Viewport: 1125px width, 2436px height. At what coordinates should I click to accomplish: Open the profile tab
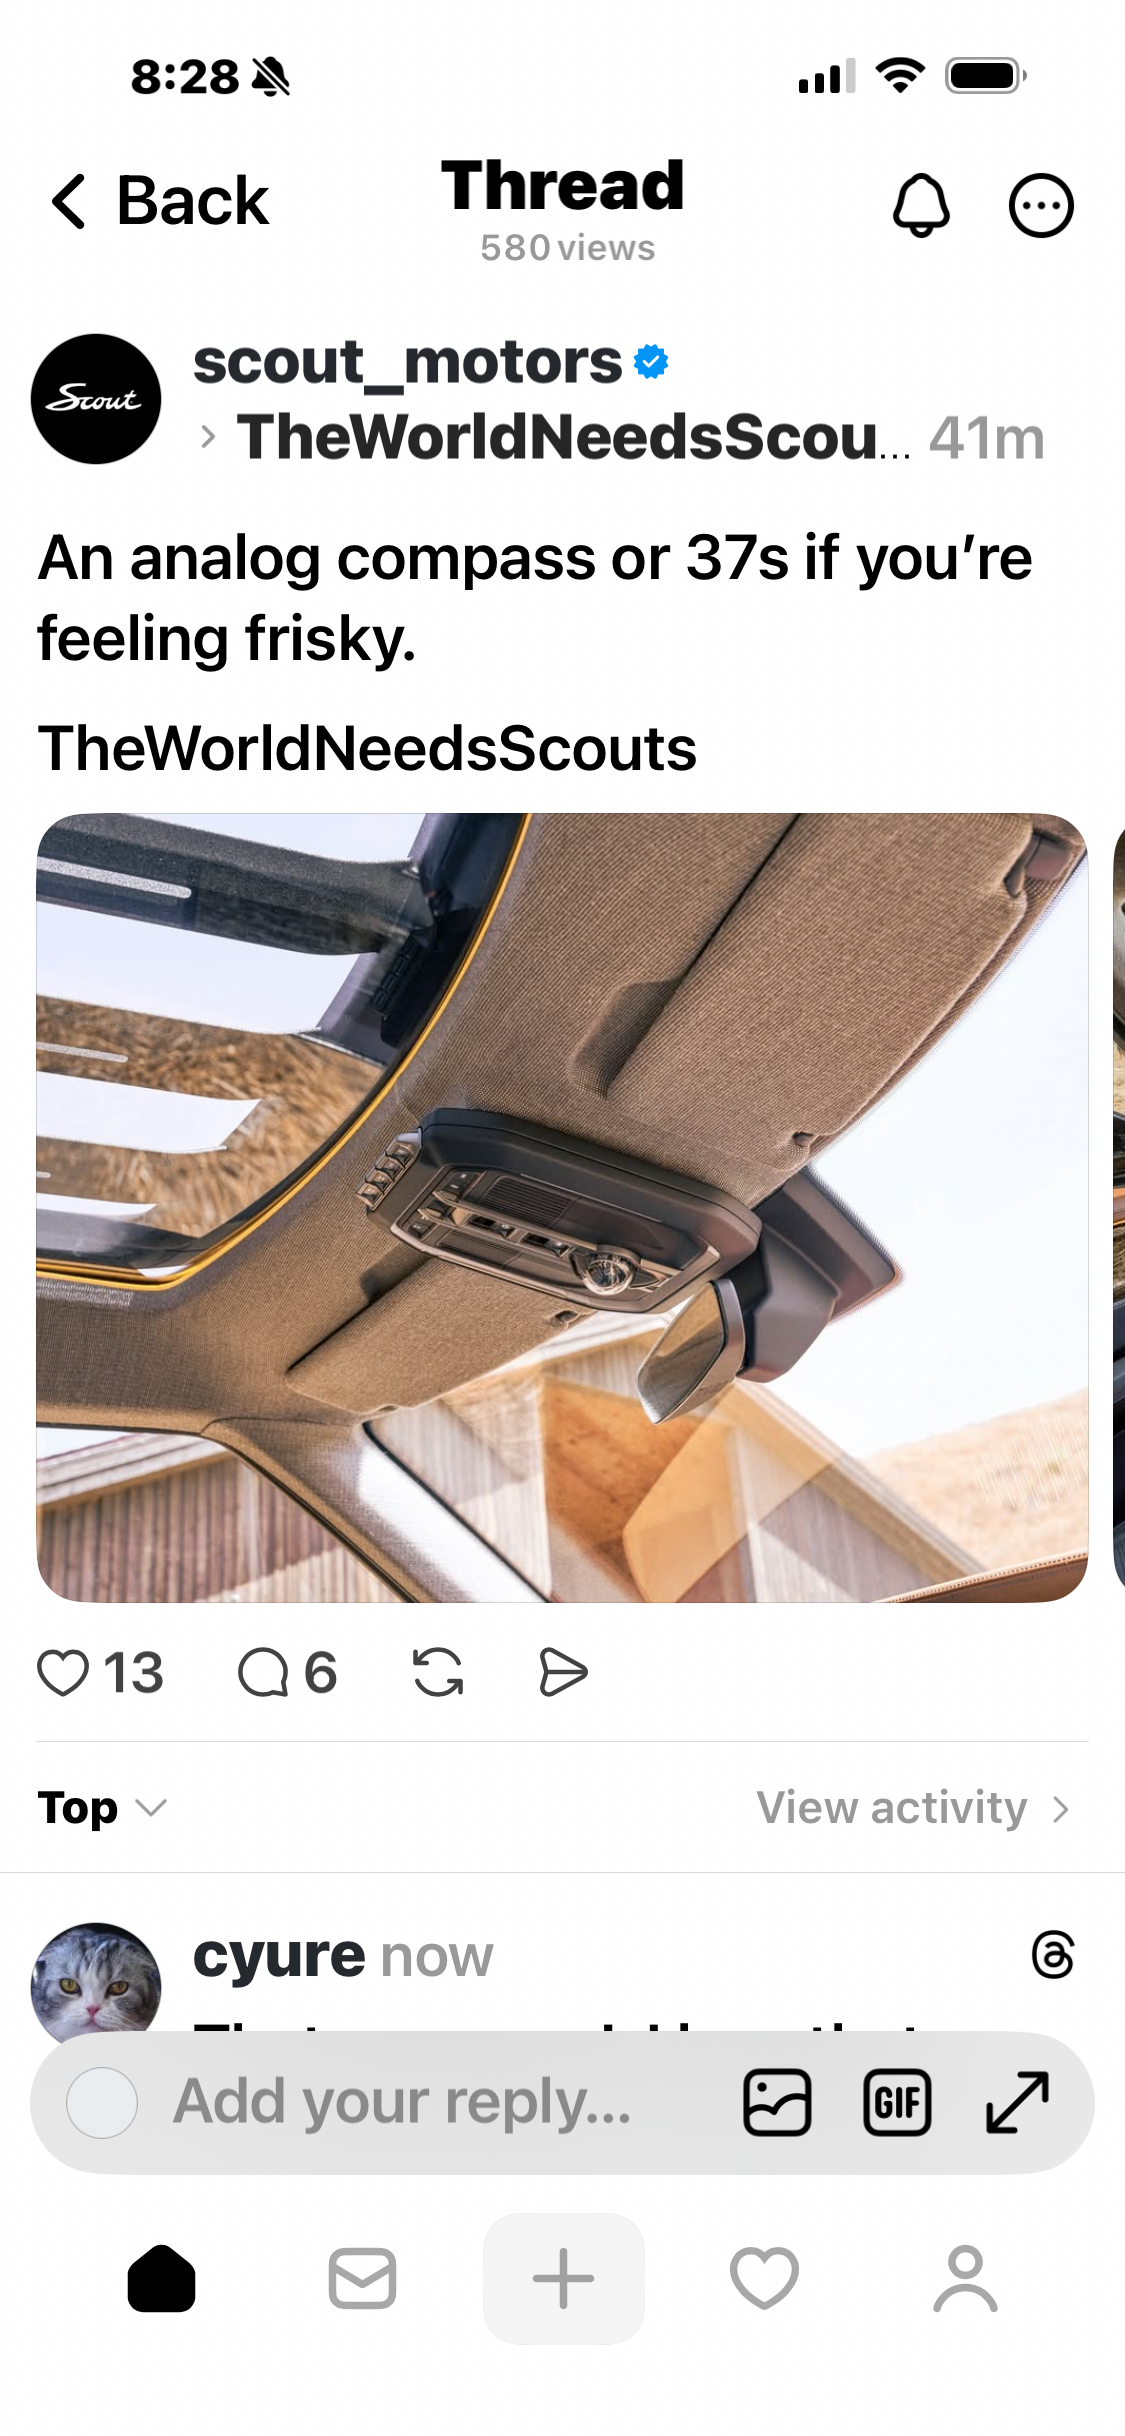pos(965,2279)
